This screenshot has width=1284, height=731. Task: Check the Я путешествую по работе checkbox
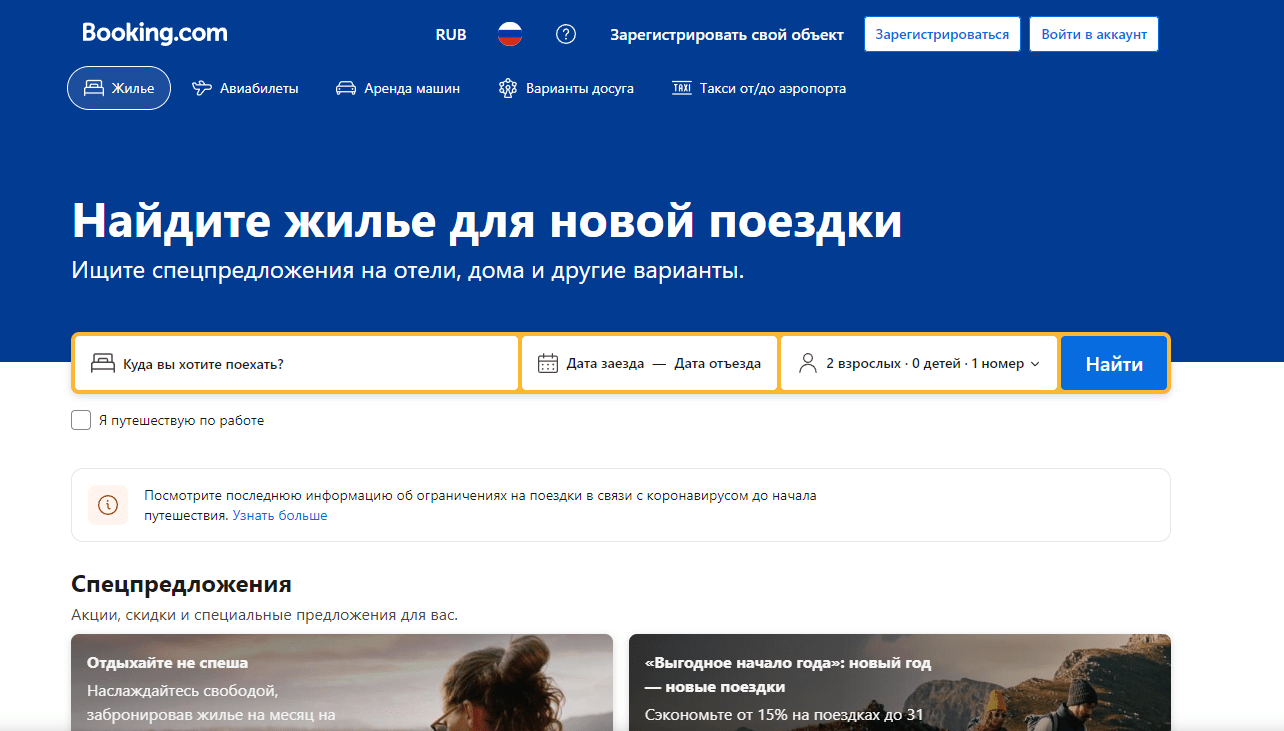tap(81, 420)
